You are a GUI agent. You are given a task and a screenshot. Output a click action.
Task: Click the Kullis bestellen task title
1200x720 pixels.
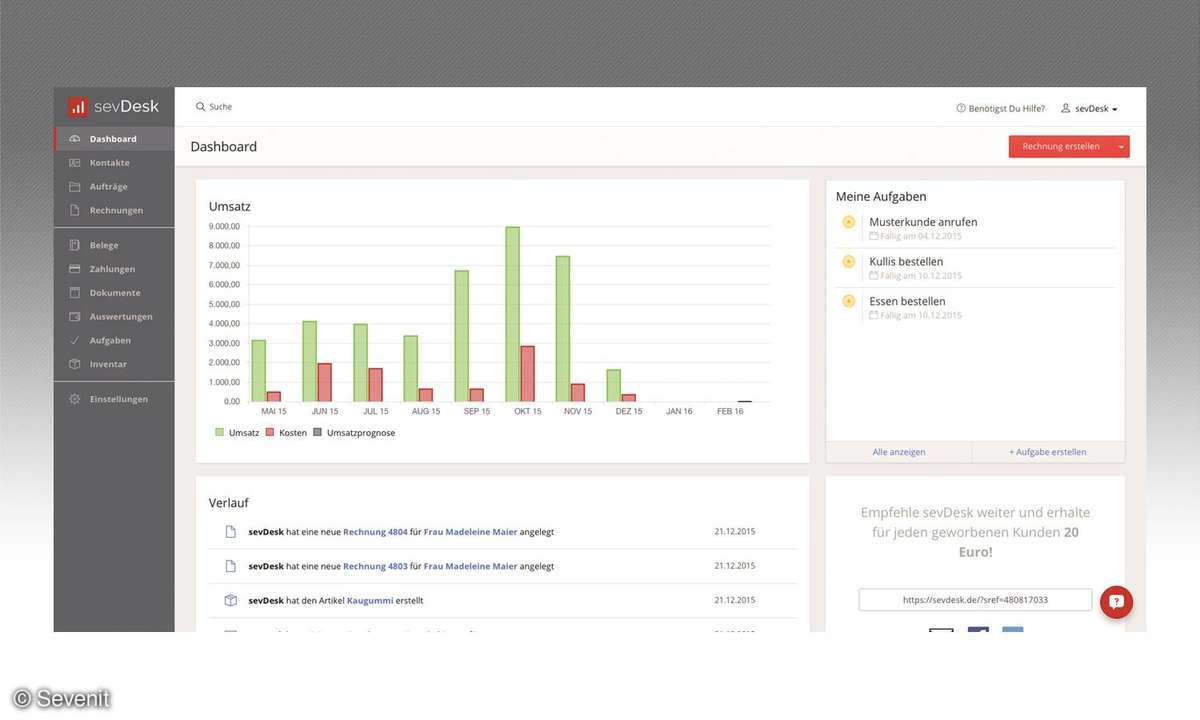(x=907, y=262)
